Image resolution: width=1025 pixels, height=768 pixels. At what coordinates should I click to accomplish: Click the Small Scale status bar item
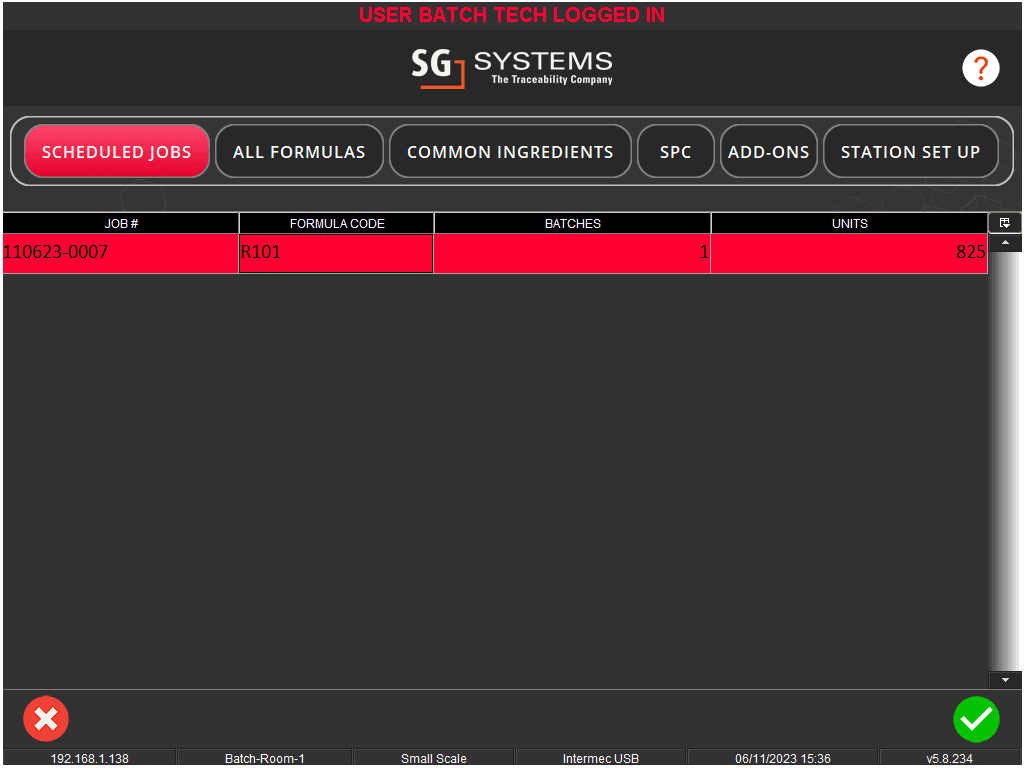point(433,758)
